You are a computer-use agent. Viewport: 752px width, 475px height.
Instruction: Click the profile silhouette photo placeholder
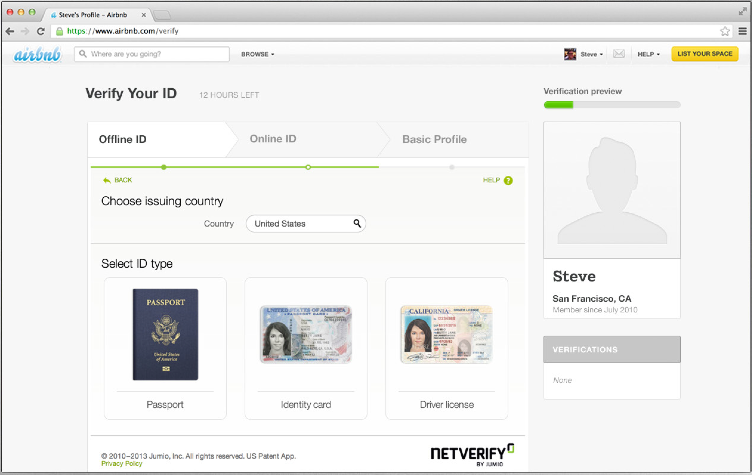[612, 190]
